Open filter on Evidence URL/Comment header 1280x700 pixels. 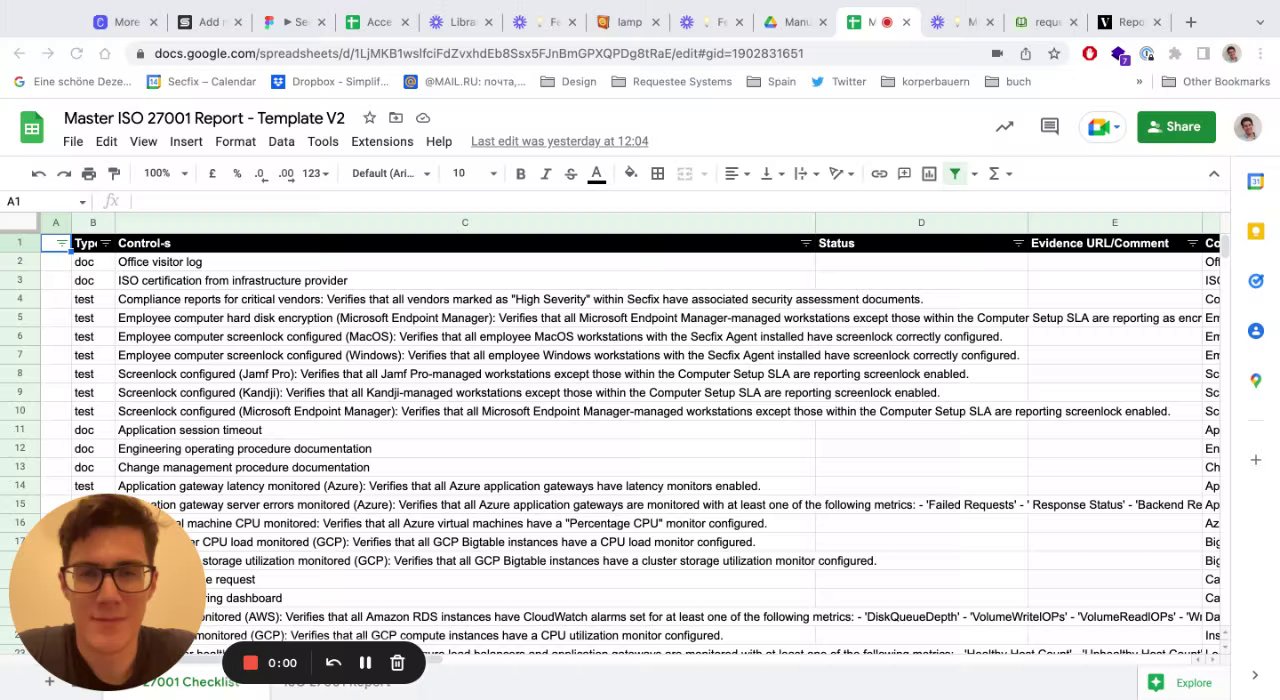point(1192,243)
